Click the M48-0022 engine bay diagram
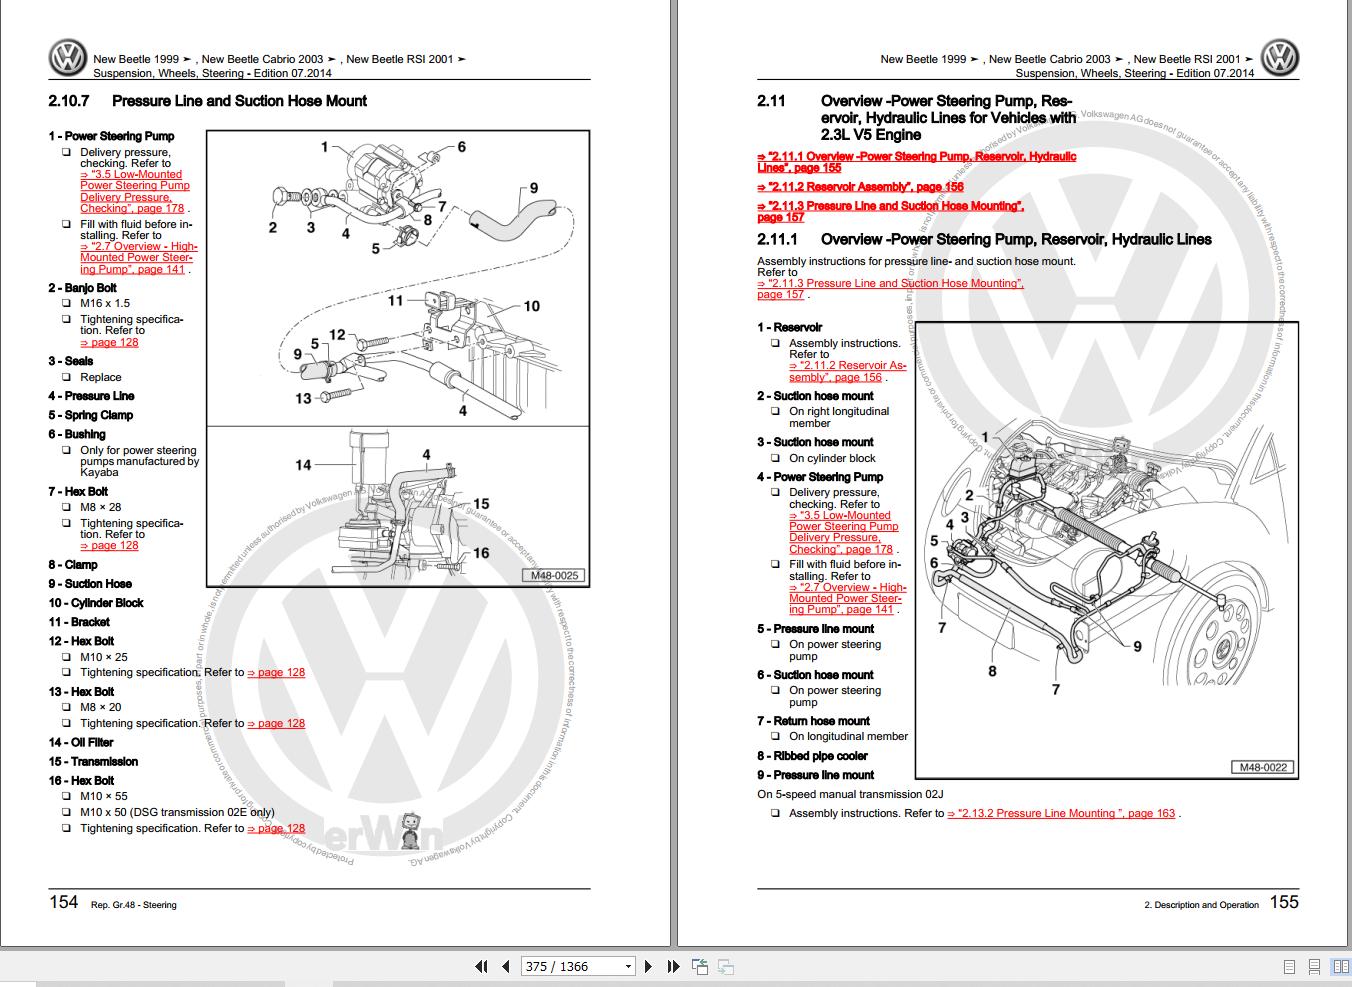This screenshot has width=1352, height=987. tap(1107, 550)
